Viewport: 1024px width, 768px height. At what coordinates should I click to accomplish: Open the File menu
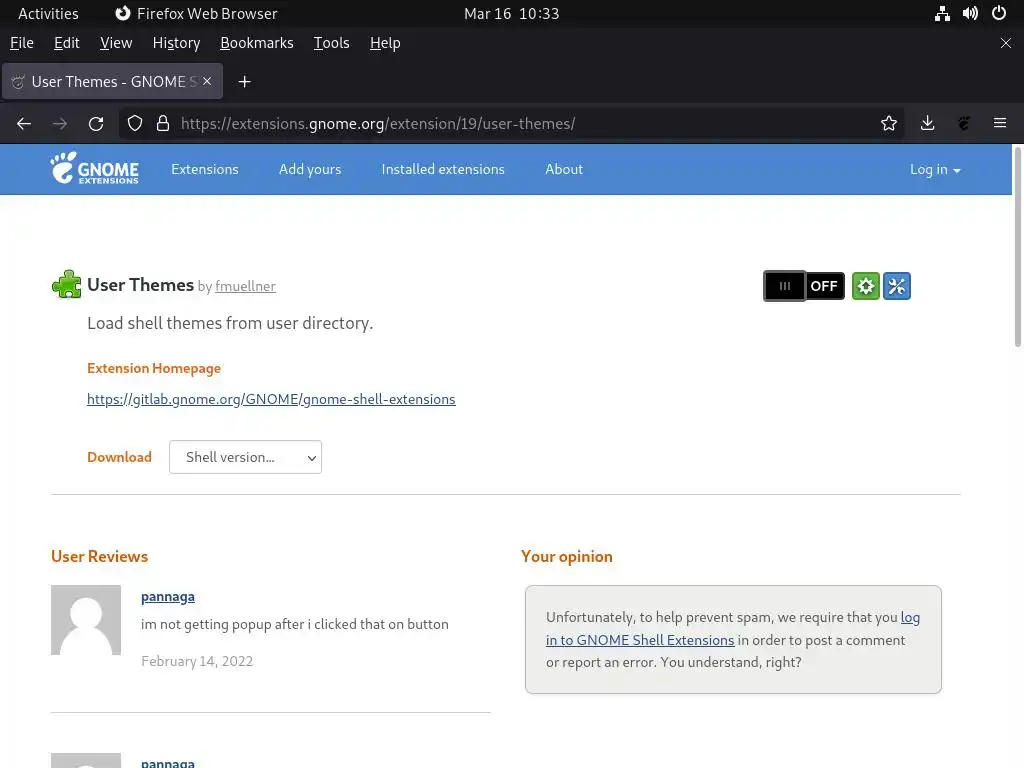click(22, 43)
